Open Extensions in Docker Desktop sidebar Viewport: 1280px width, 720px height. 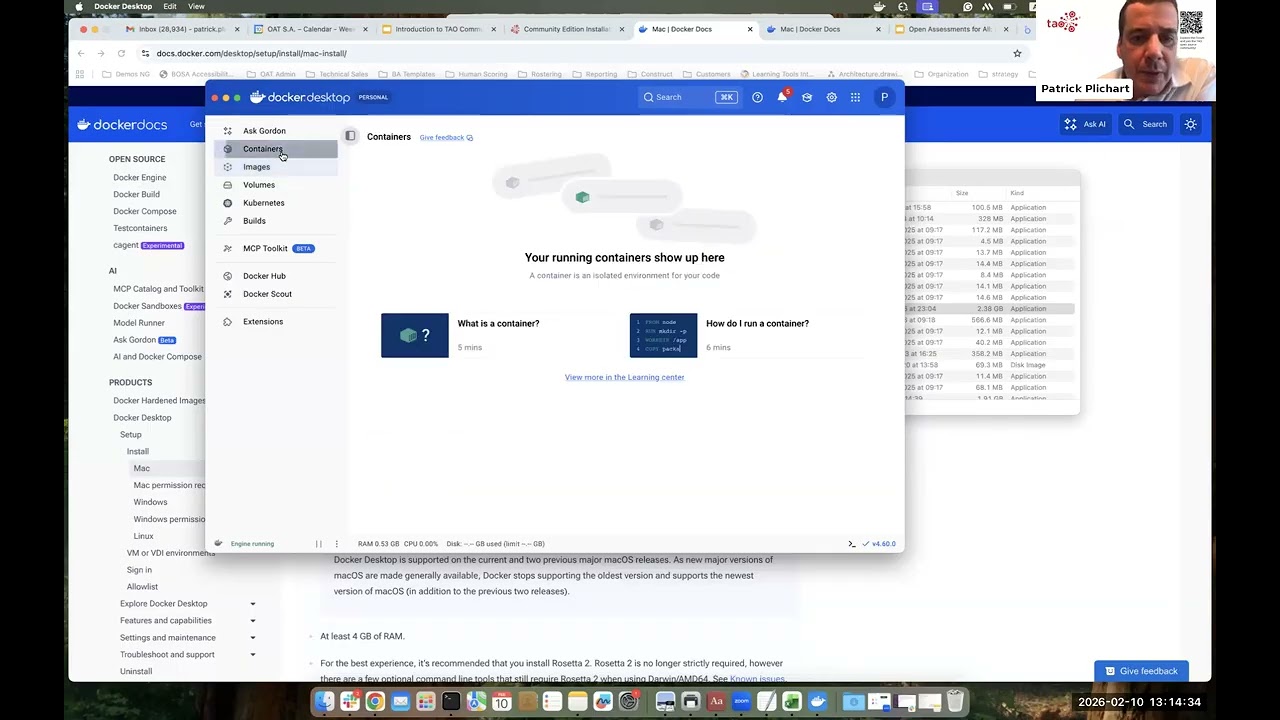pos(263,322)
